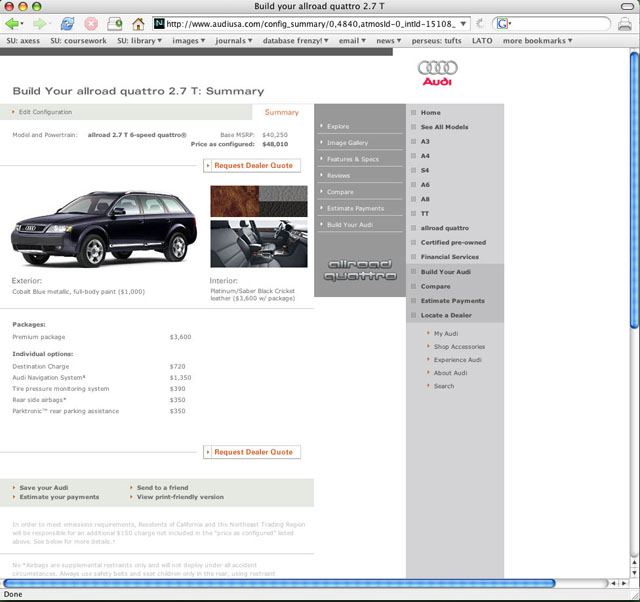Select 'Estimate Payments' in the gray menu
The height and width of the screenshot is (602, 640).
[355, 208]
